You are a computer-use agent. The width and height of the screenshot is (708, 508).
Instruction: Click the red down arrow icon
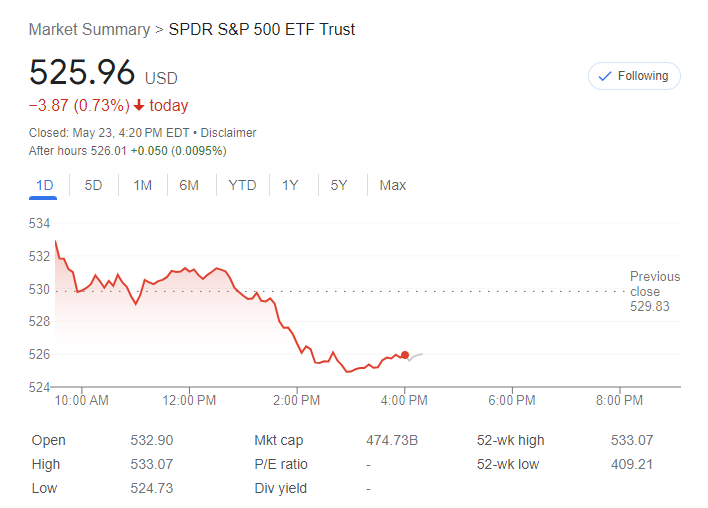coord(138,106)
